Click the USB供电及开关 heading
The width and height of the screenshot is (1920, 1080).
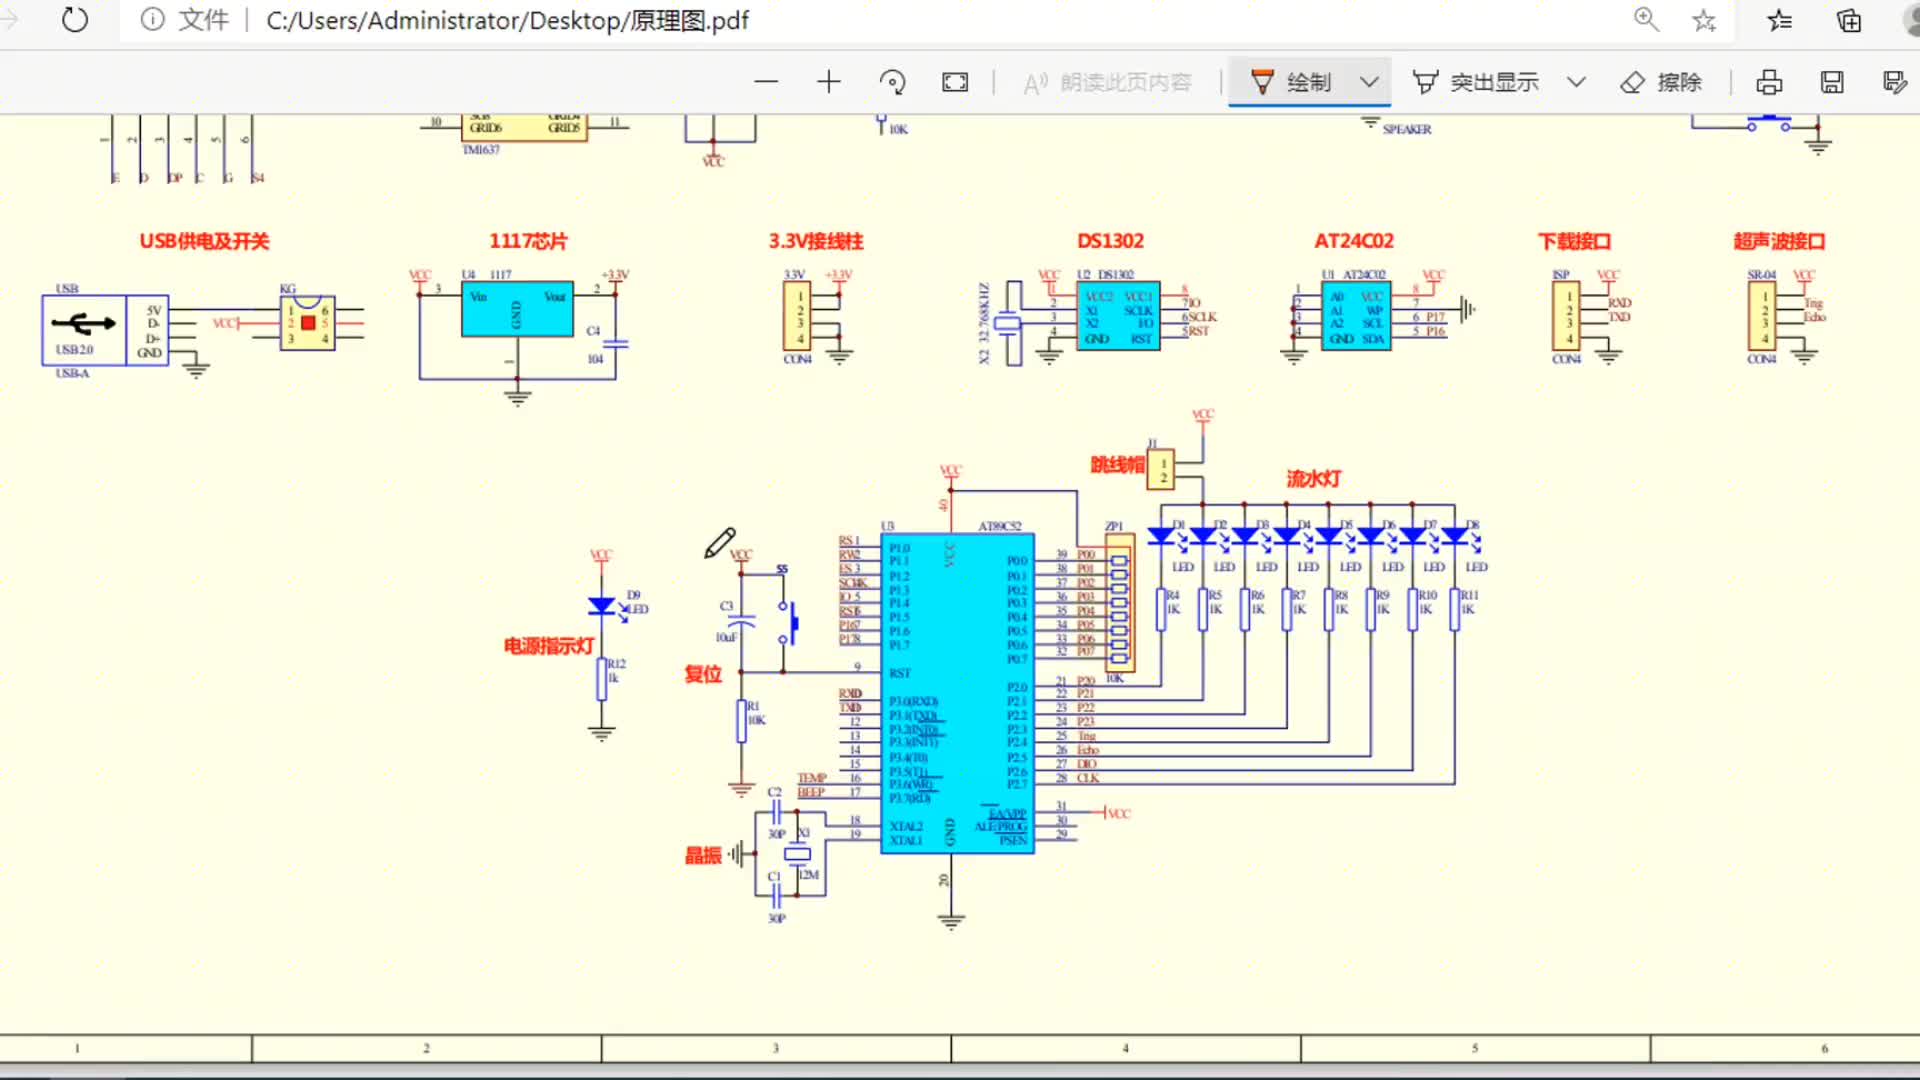click(204, 241)
